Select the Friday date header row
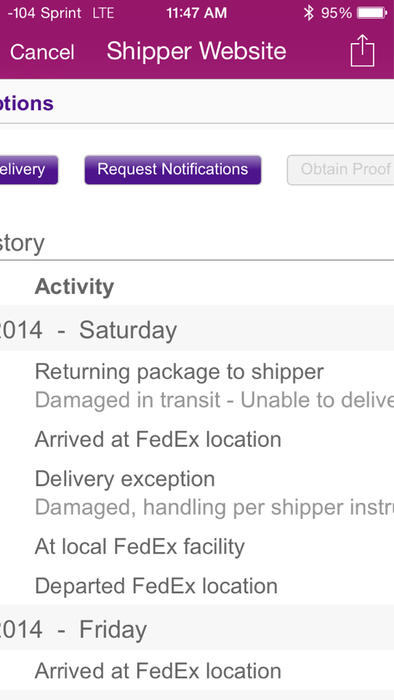The image size is (394, 700). (197, 629)
